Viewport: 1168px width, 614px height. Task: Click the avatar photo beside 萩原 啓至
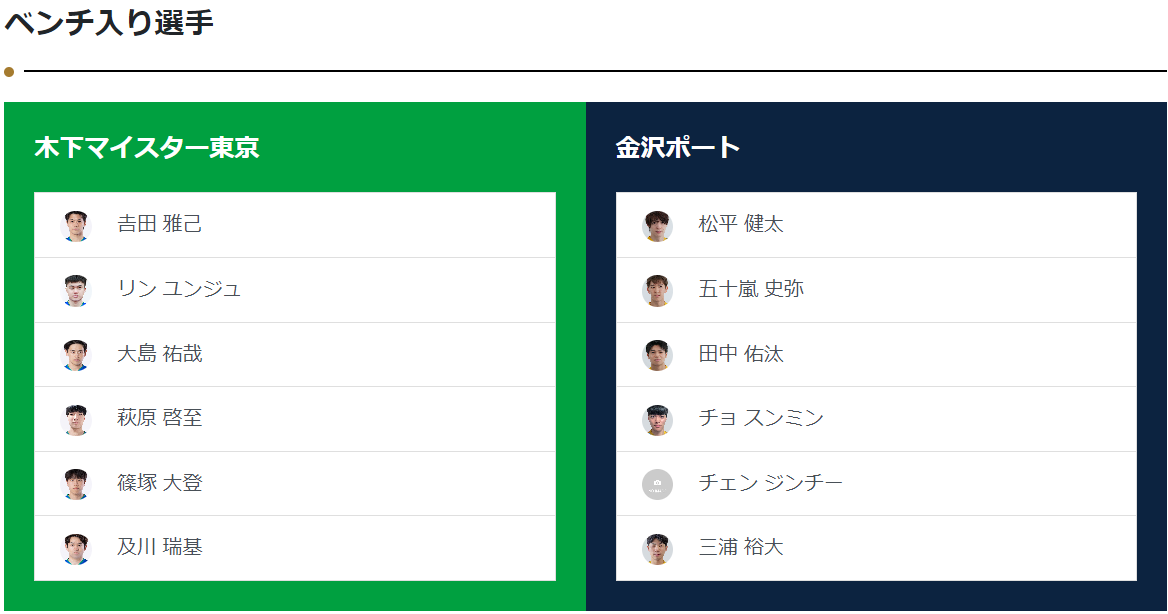tap(76, 420)
